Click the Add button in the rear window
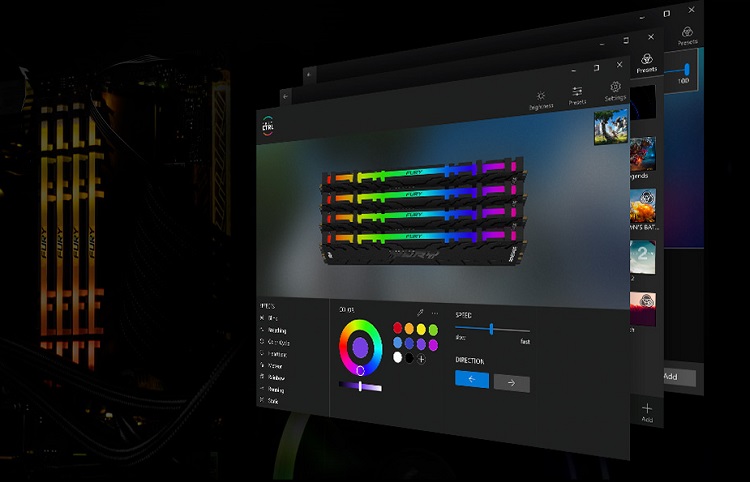This screenshot has width=750, height=482. tap(680, 377)
